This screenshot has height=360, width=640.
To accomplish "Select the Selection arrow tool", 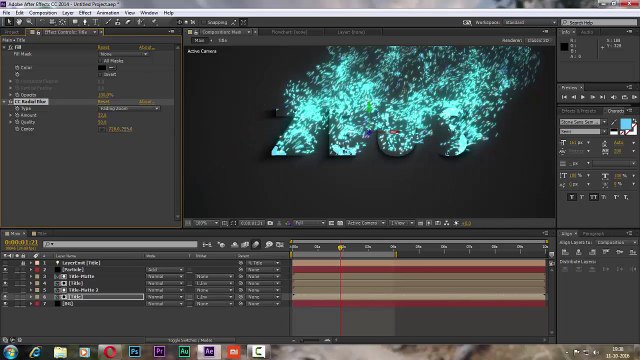I will pyautogui.click(x=9, y=22).
